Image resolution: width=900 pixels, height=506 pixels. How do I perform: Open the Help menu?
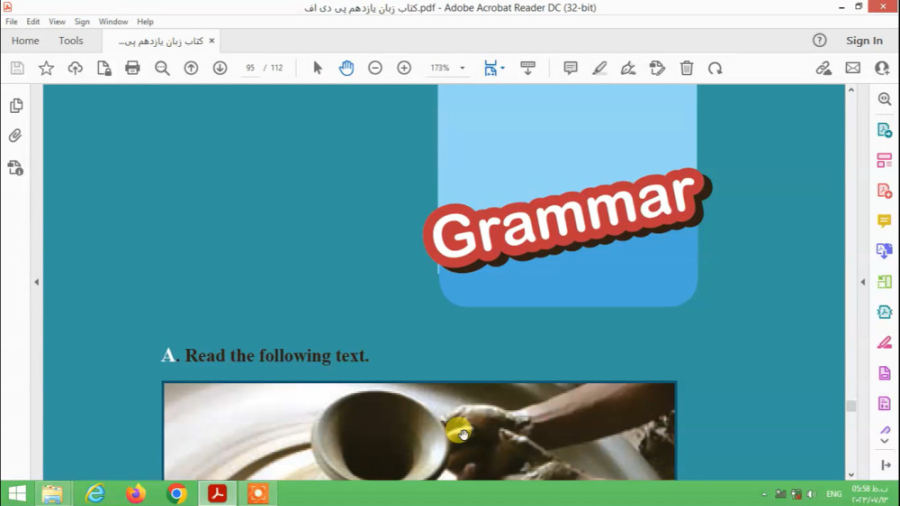[x=145, y=21]
